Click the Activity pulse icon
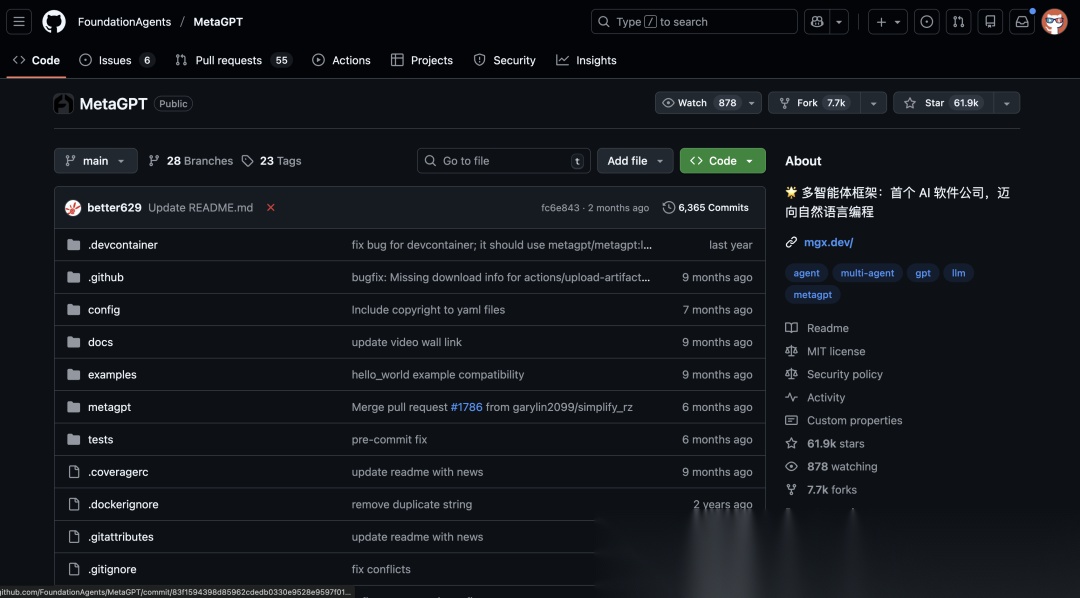 click(791, 398)
